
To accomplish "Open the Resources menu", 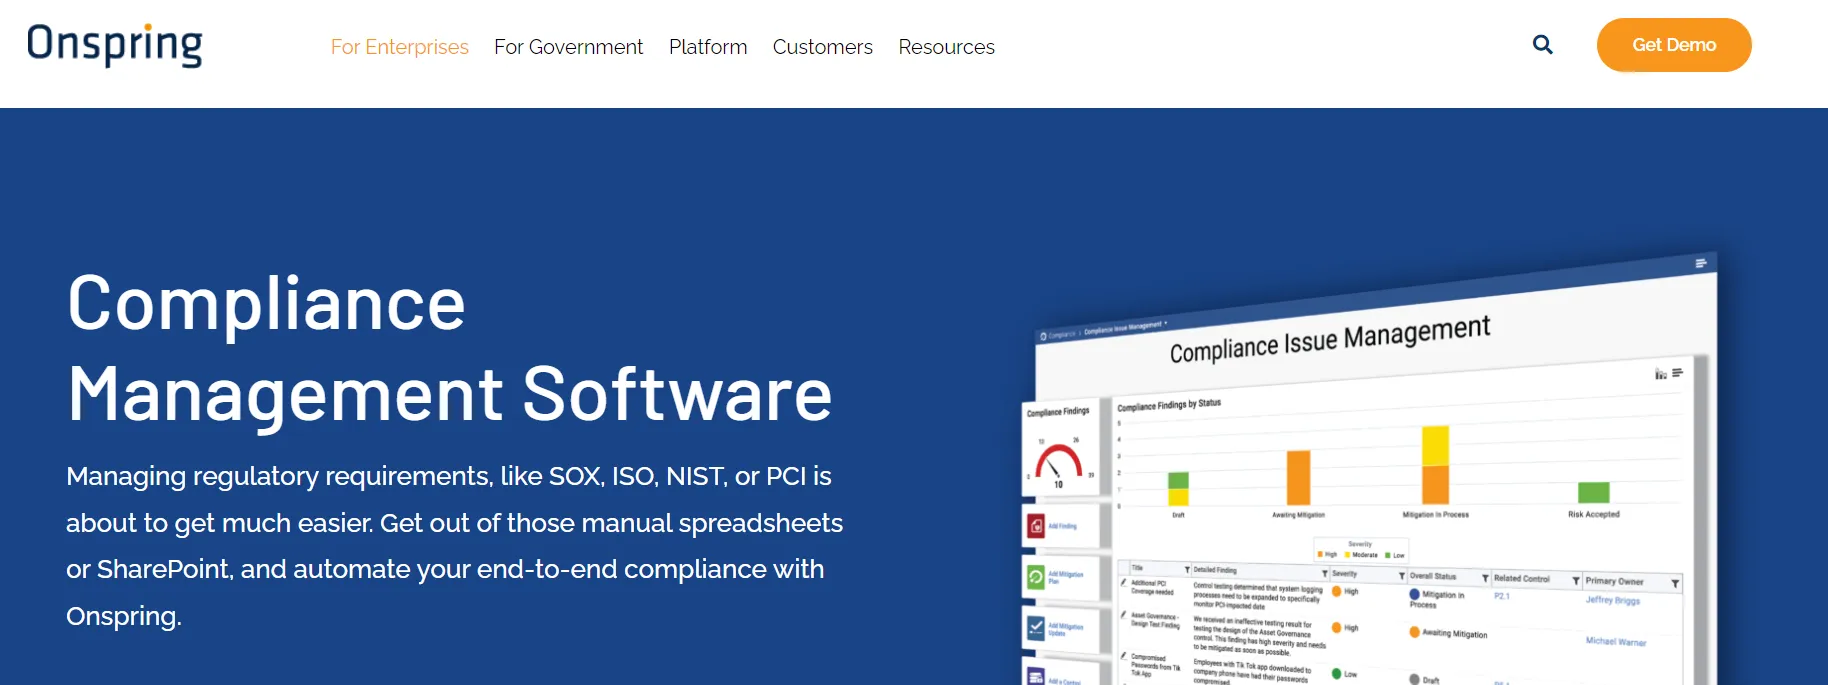I will [946, 47].
